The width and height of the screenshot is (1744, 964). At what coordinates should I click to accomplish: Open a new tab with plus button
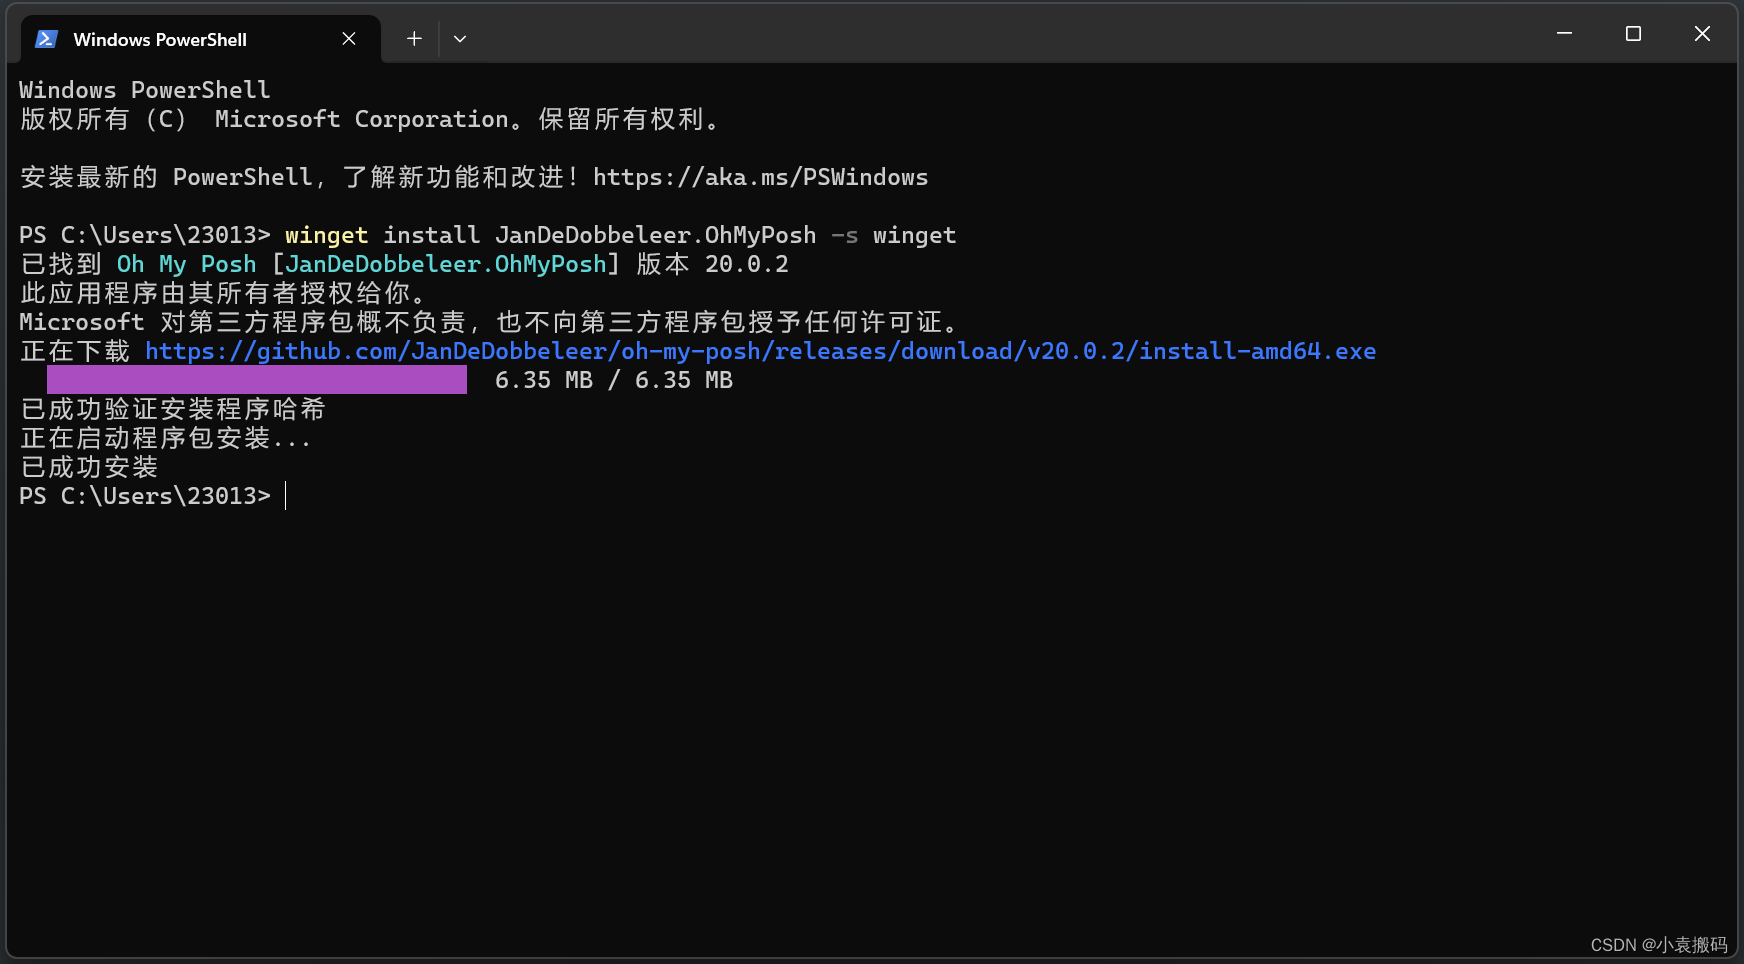pos(414,39)
